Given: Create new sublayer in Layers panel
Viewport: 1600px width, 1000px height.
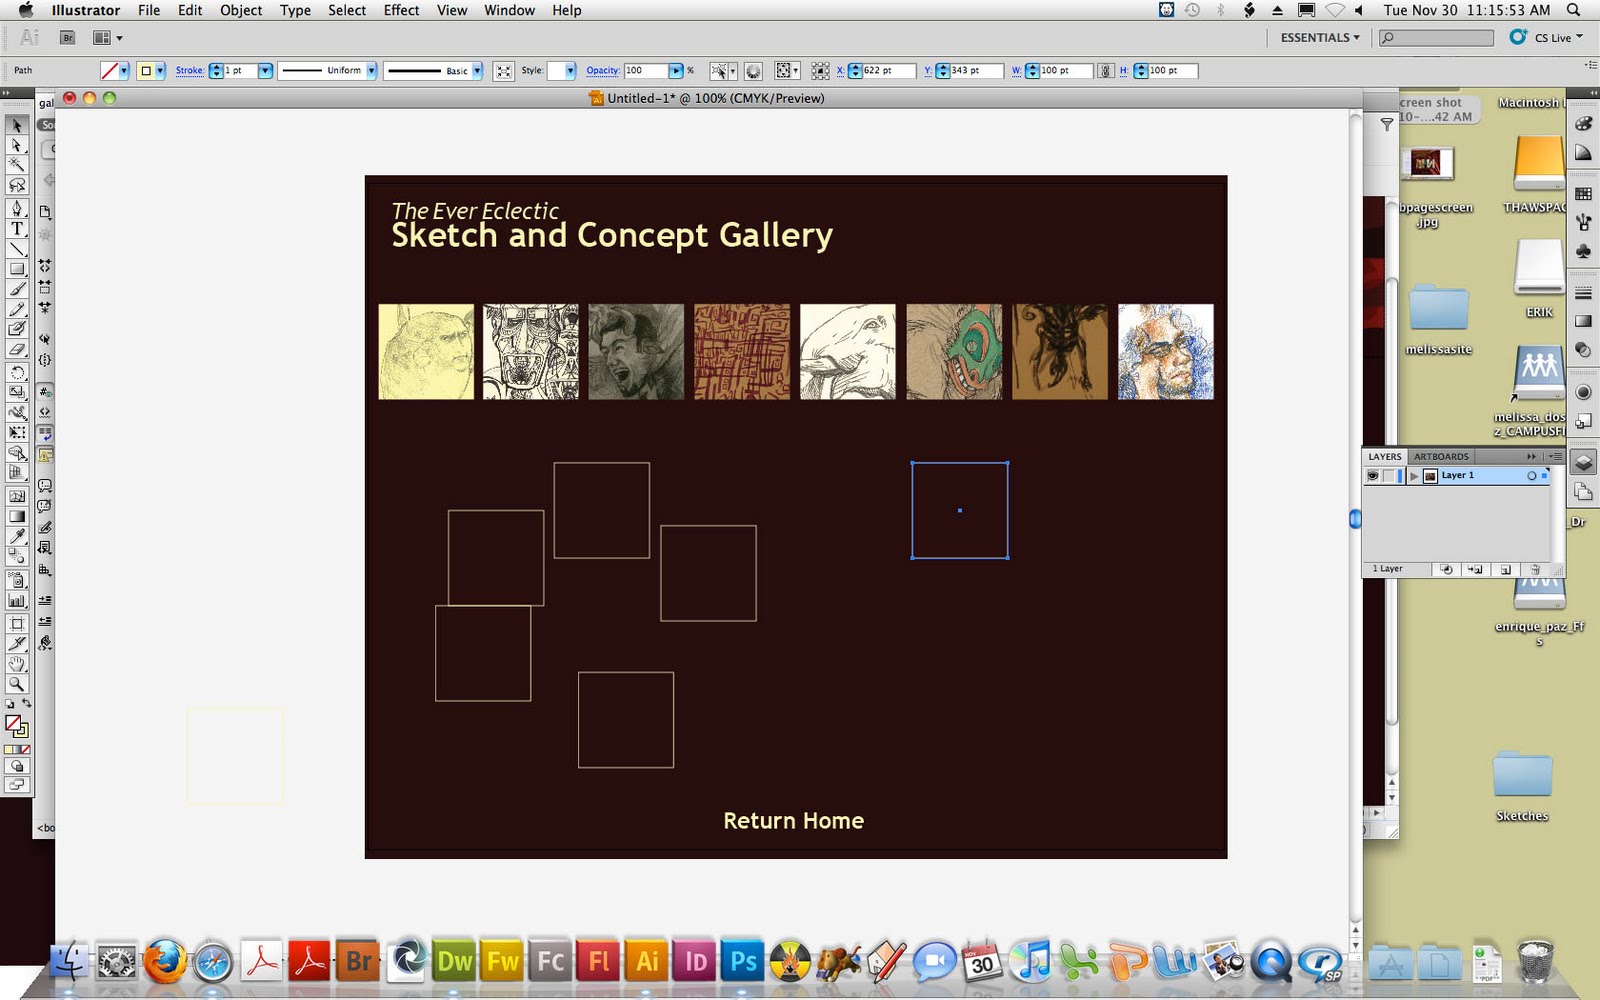Looking at the screenshot, I should coord(1475,569).
